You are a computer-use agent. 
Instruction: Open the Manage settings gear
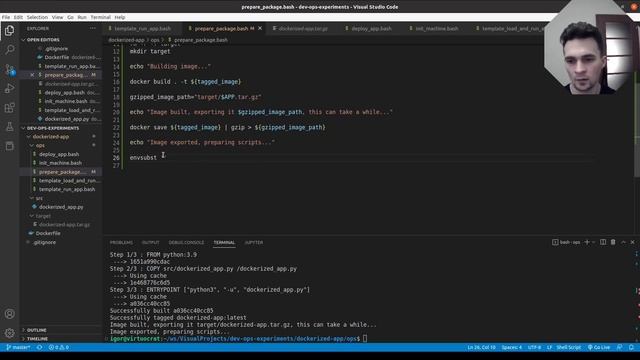[x=9, y=333]
